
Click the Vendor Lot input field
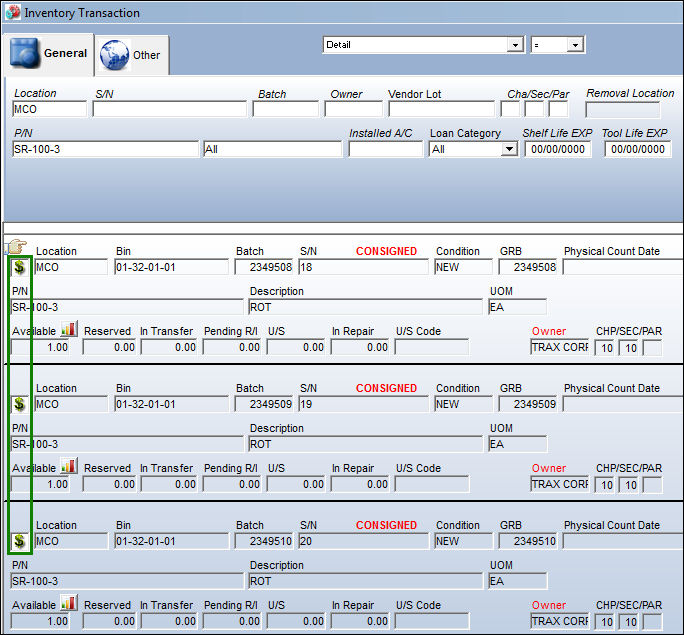pyautogui.click(x=441, y=109)
